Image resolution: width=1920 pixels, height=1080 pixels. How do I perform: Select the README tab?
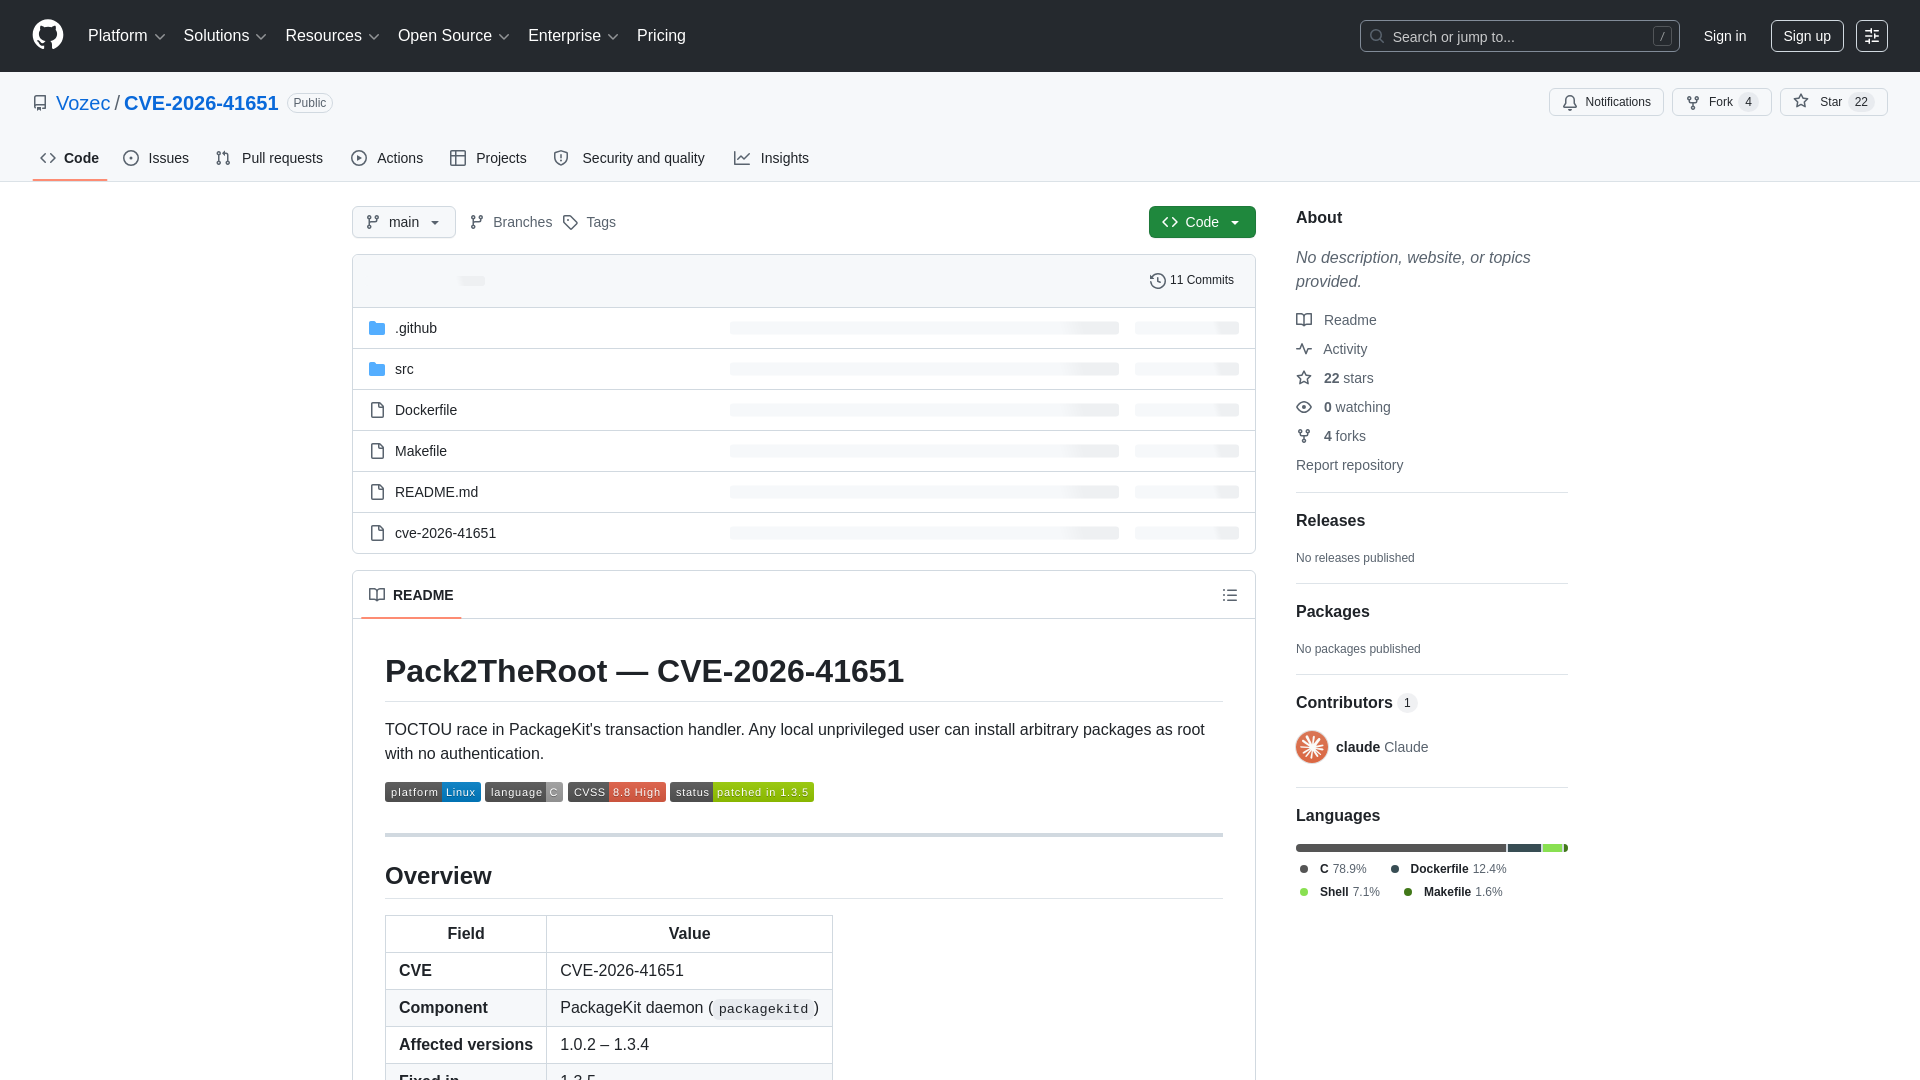(411, 595)
